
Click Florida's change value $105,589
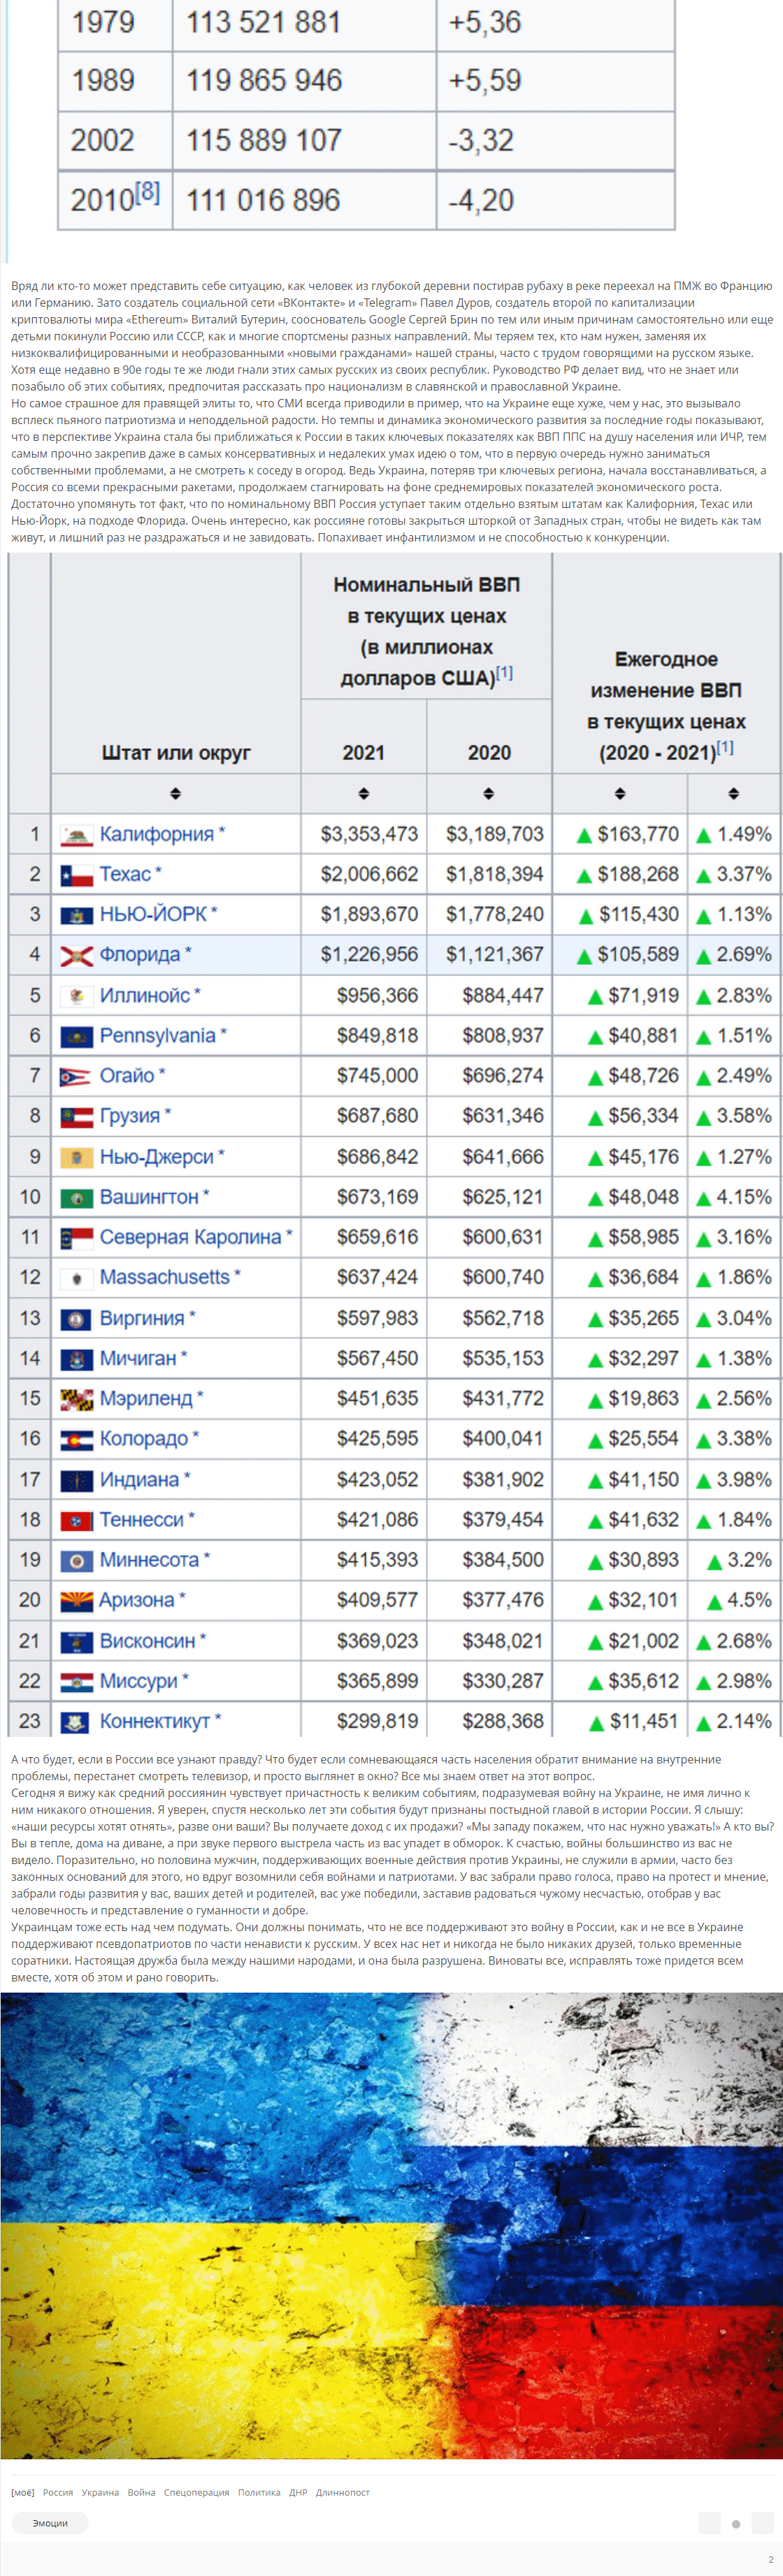[638, 954]
